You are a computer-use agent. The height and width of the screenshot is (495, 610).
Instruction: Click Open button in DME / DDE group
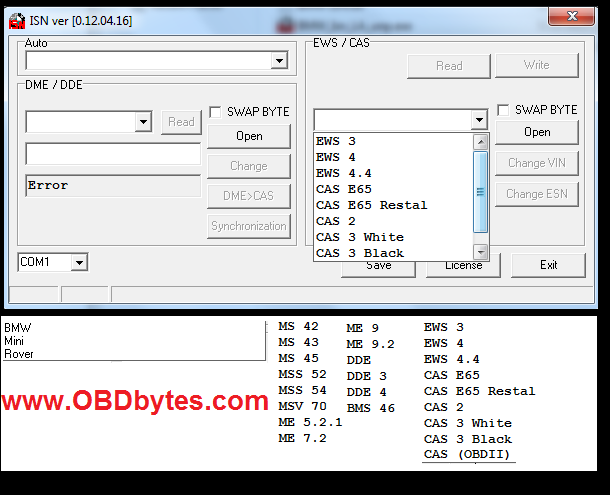(249, 136)
